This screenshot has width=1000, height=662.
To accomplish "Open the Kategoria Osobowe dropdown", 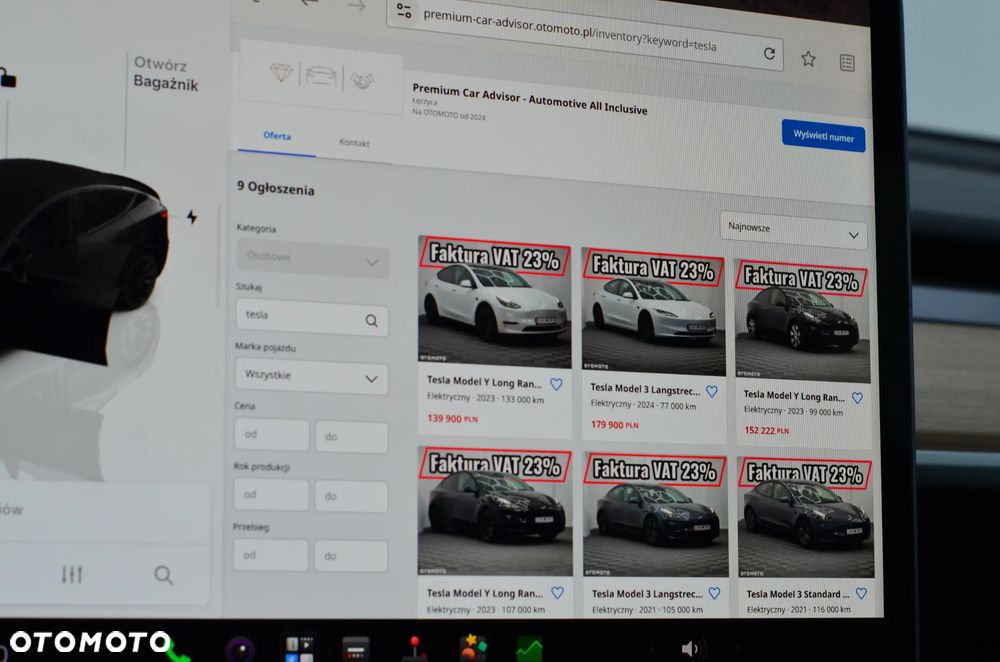I will pos(312,259).
